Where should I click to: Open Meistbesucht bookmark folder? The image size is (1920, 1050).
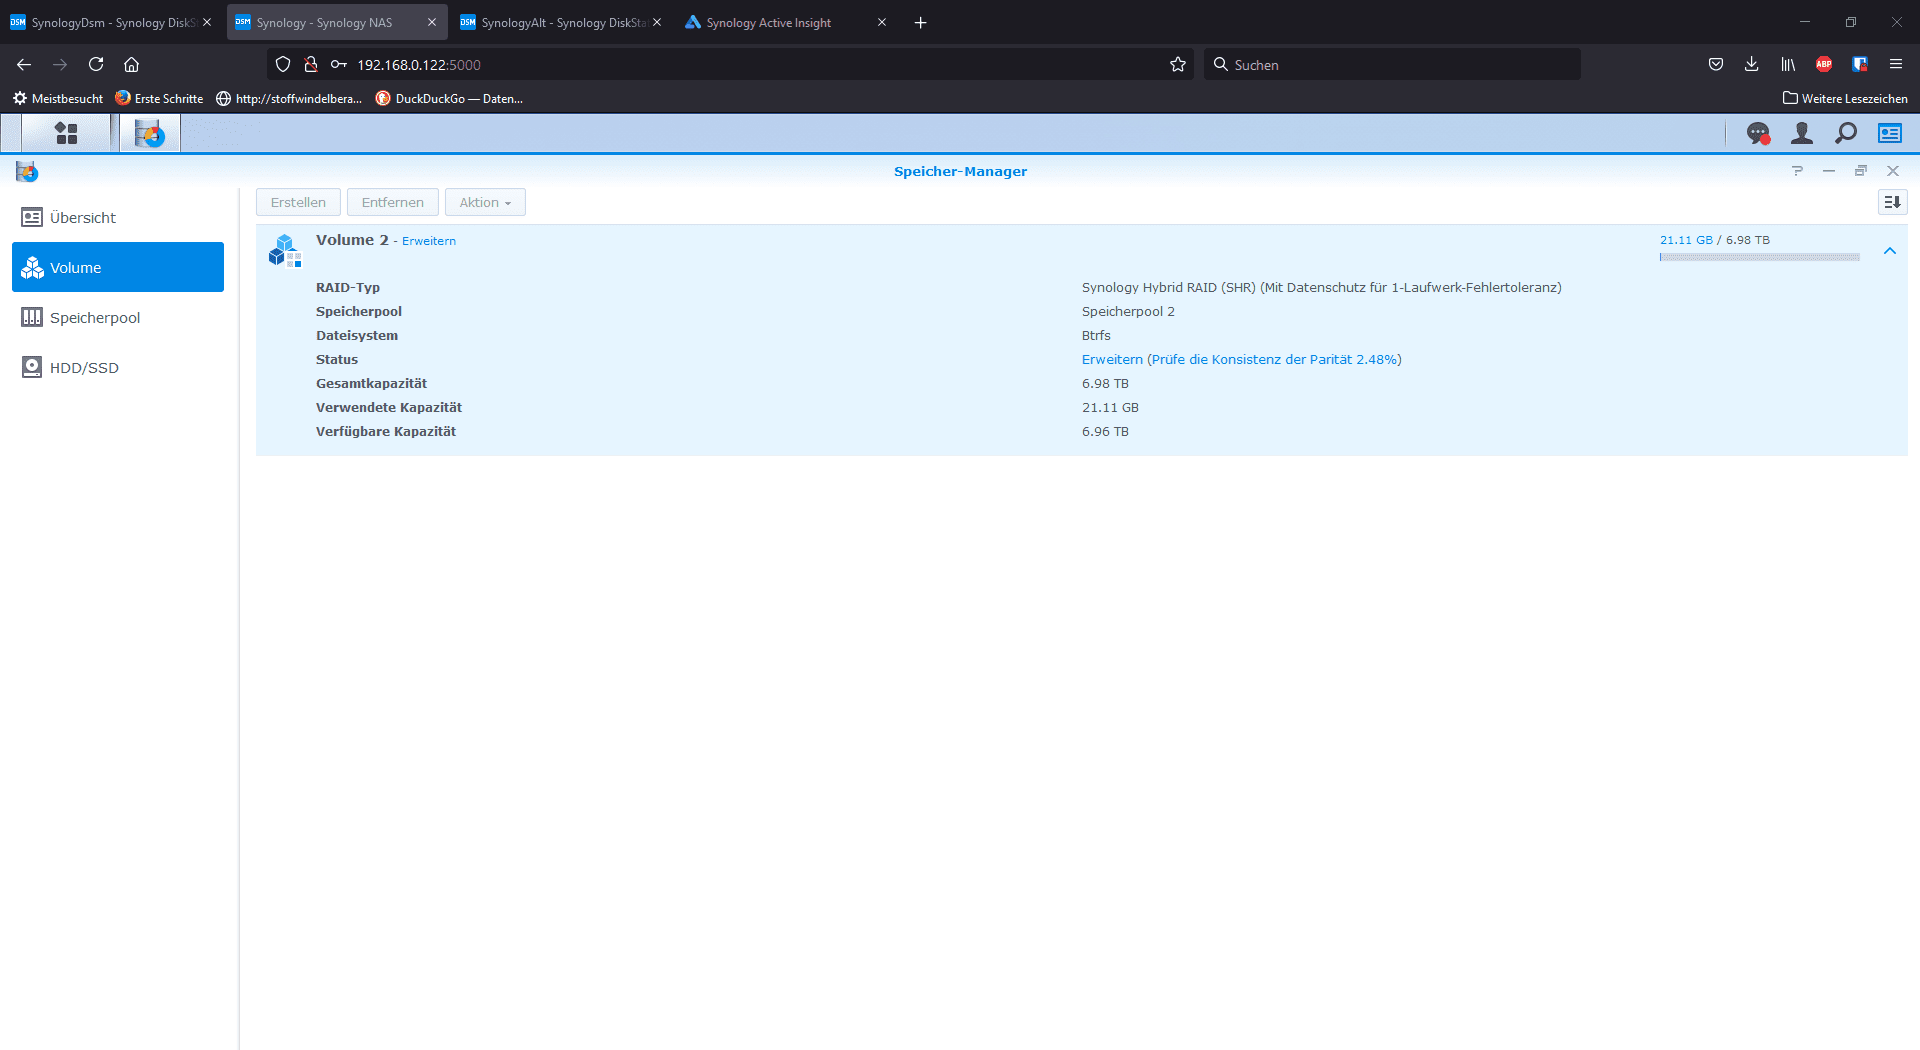click(58, 98)
